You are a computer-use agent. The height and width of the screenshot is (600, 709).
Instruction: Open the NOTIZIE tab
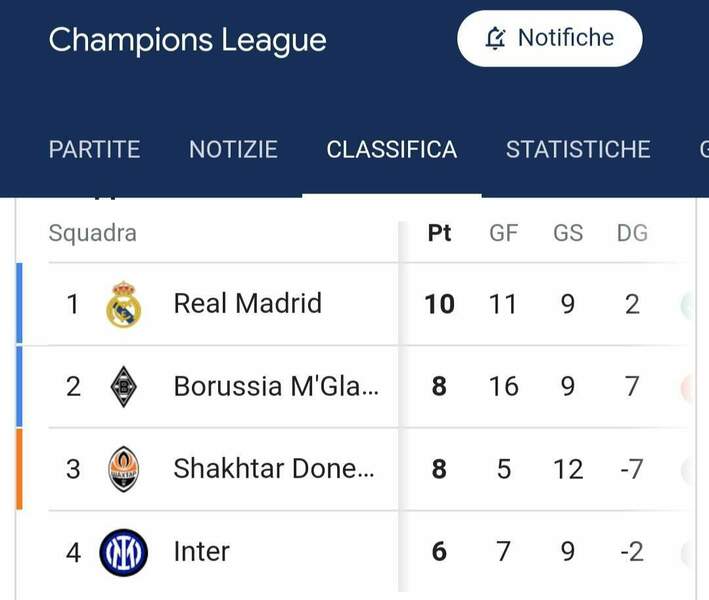coord(233,150)
